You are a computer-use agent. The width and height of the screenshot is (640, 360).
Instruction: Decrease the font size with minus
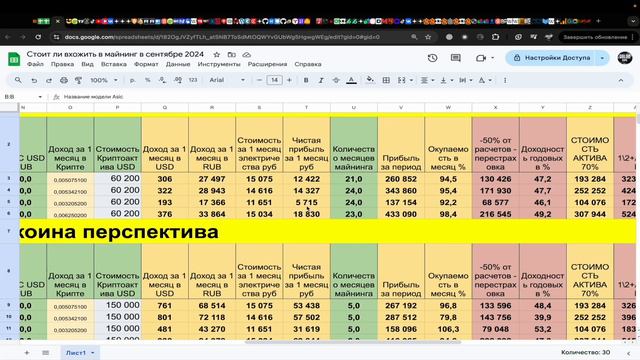[259, 80]
